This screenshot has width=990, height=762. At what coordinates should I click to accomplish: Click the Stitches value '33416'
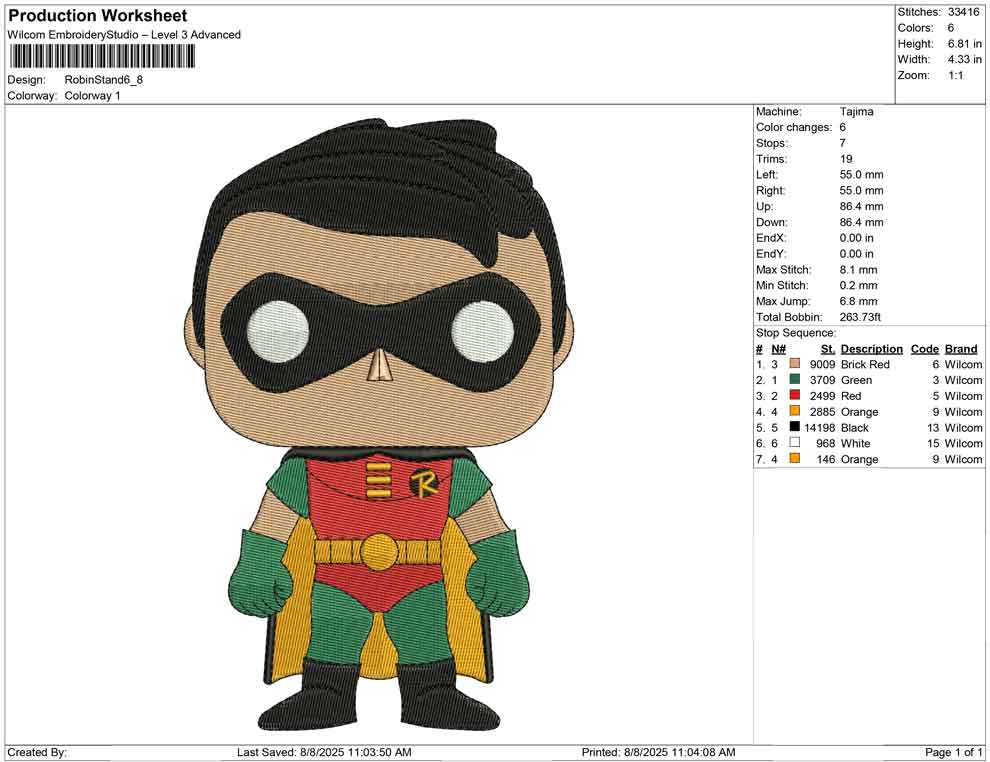tap(963, 12)
